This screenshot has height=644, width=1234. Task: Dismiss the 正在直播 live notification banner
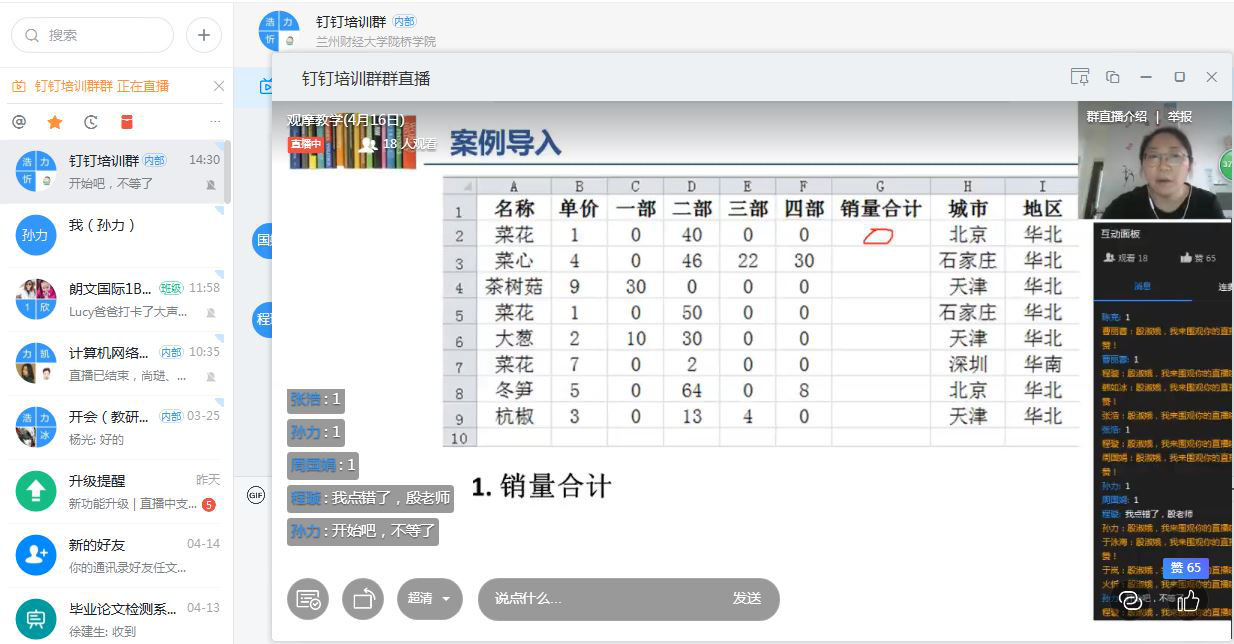(219, 86)
